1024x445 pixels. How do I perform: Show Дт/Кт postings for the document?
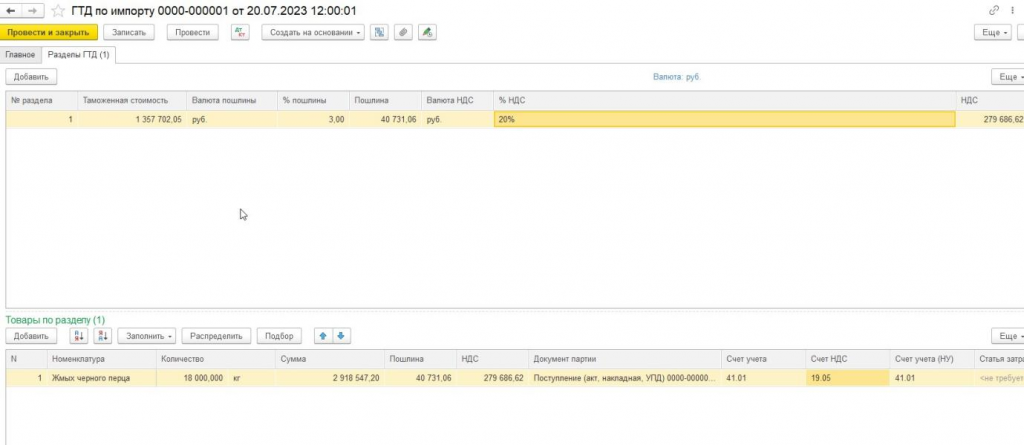(x=240, y=32)
